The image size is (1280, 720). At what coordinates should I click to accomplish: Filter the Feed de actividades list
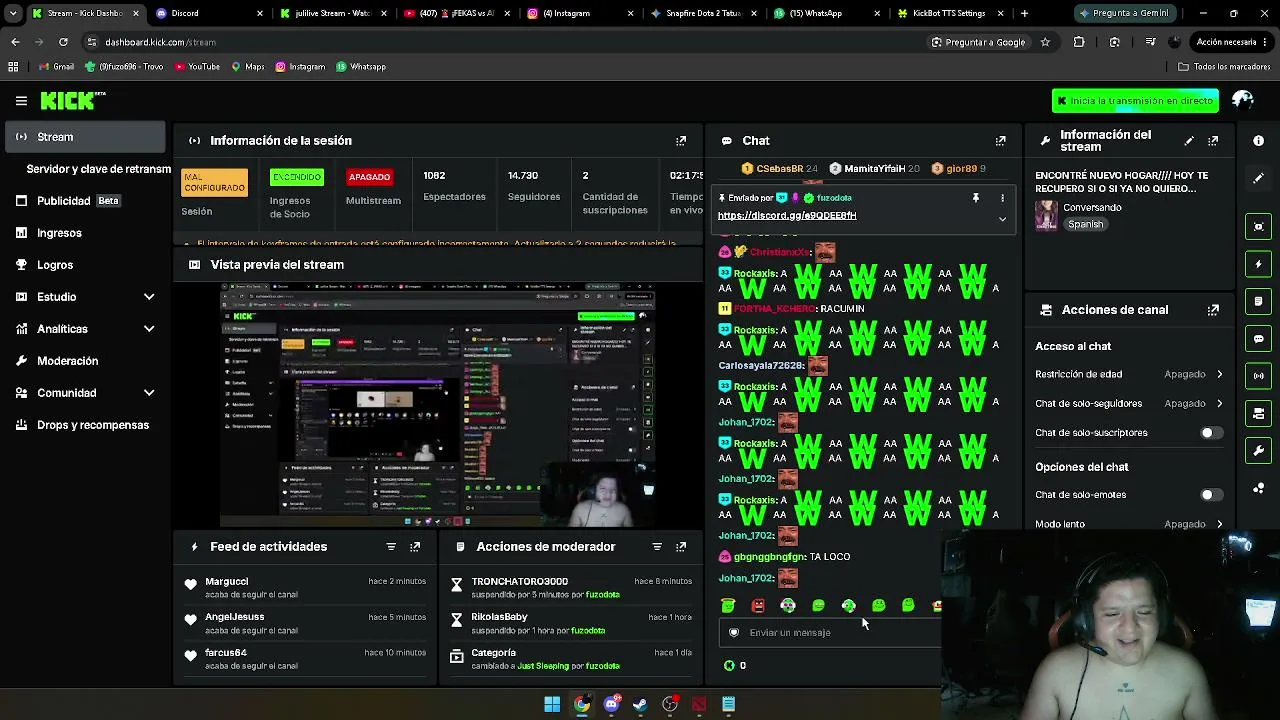pyautogui.click(x=391, y=547)
